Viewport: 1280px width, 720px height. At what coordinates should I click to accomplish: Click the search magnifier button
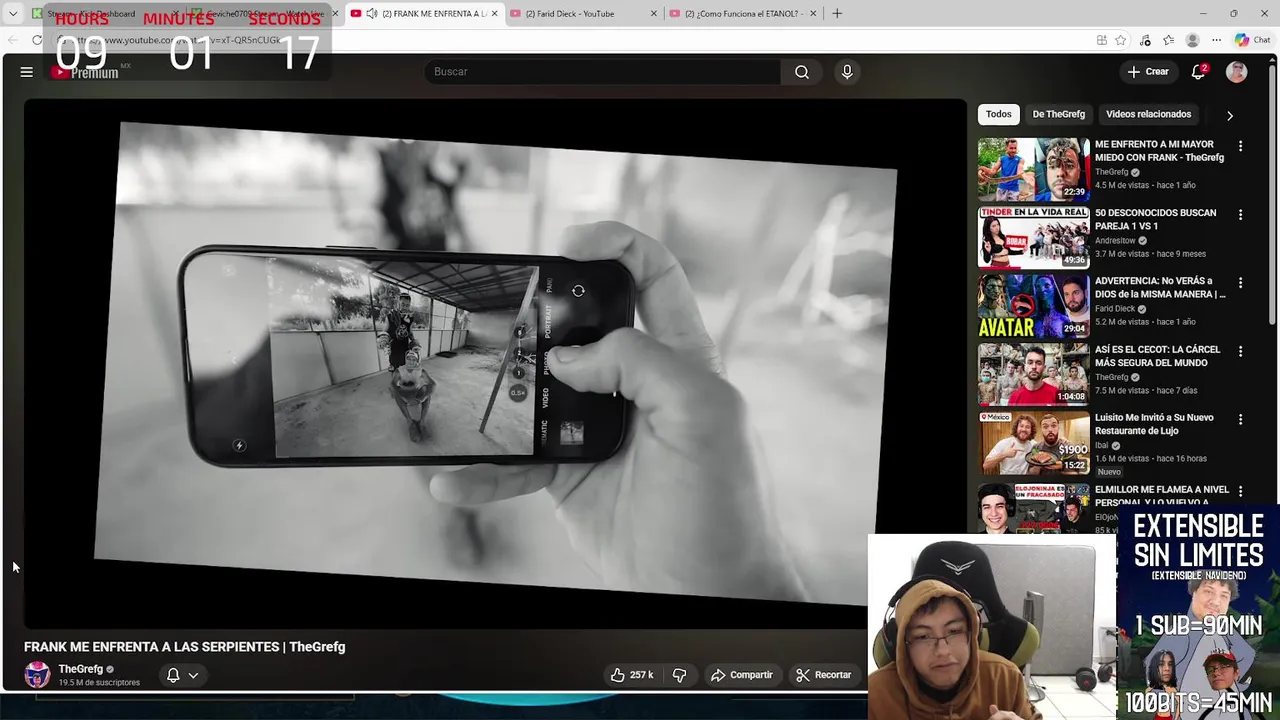802,72
